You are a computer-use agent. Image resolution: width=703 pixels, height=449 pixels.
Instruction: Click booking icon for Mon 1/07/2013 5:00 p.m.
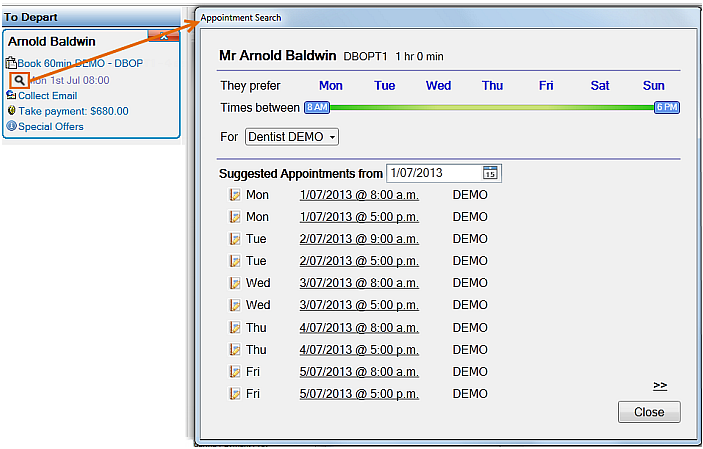pos(235,217)
